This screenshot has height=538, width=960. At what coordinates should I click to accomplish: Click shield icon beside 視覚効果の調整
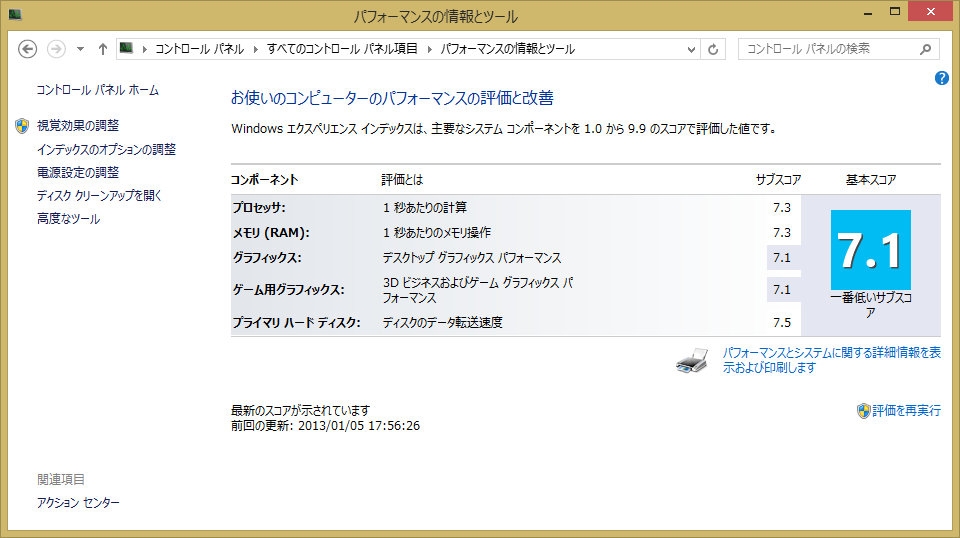pos(22,126)
